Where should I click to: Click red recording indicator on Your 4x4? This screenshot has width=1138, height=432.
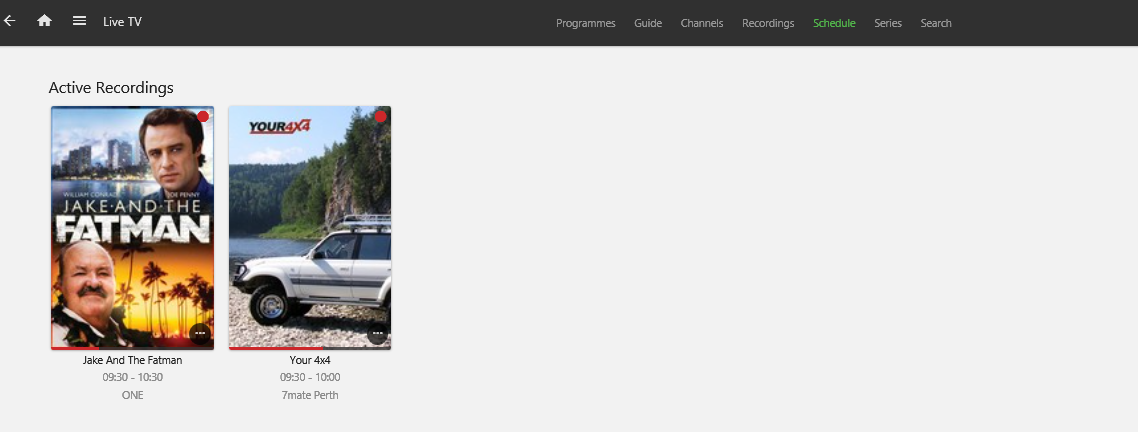380,116
